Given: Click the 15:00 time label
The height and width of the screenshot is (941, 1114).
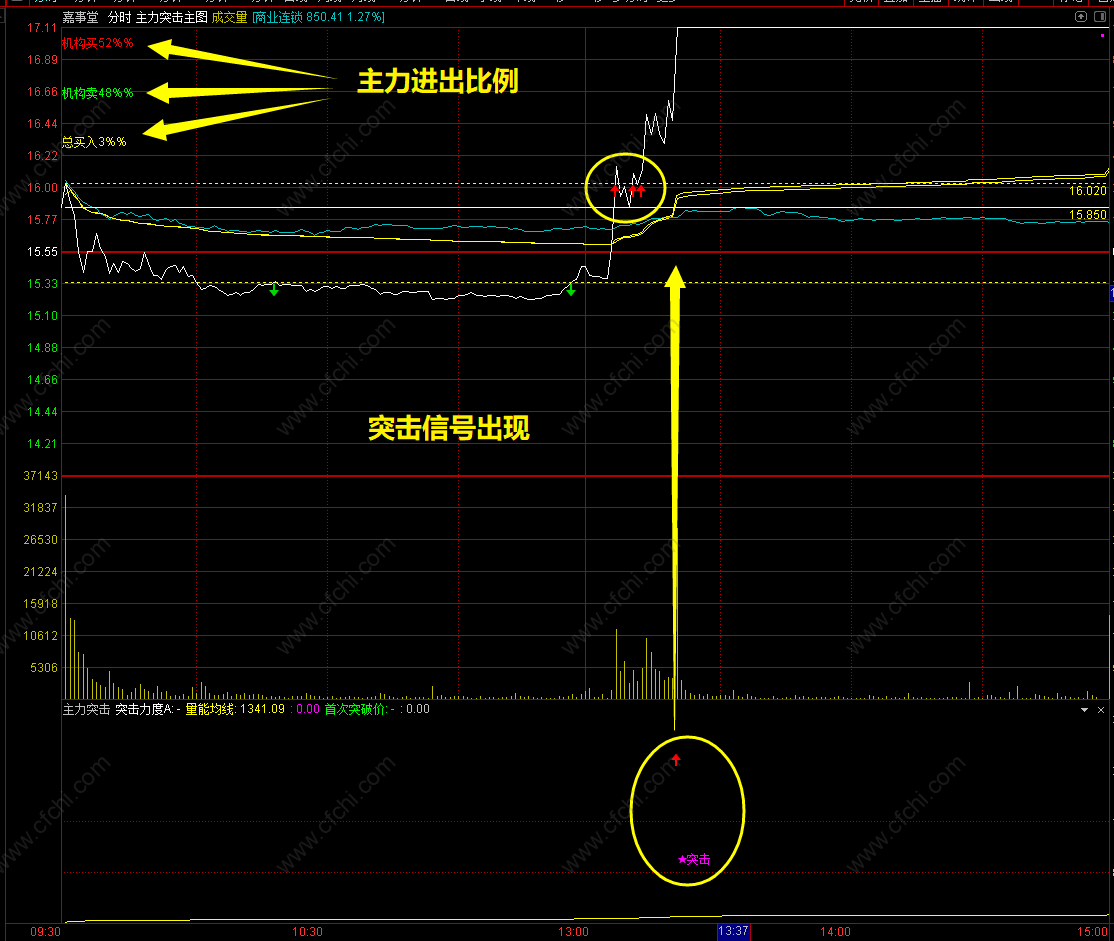Looking at the screenshot, I should 1093,932.
